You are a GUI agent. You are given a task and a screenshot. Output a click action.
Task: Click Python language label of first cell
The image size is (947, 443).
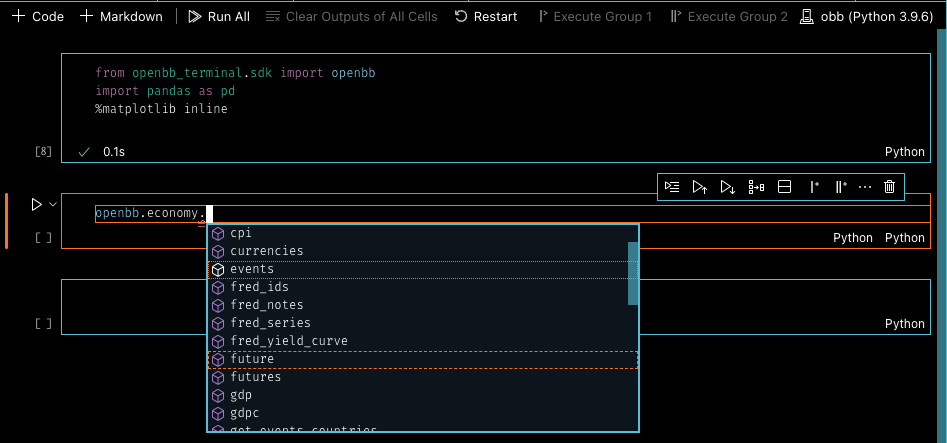tap(905, 152)
